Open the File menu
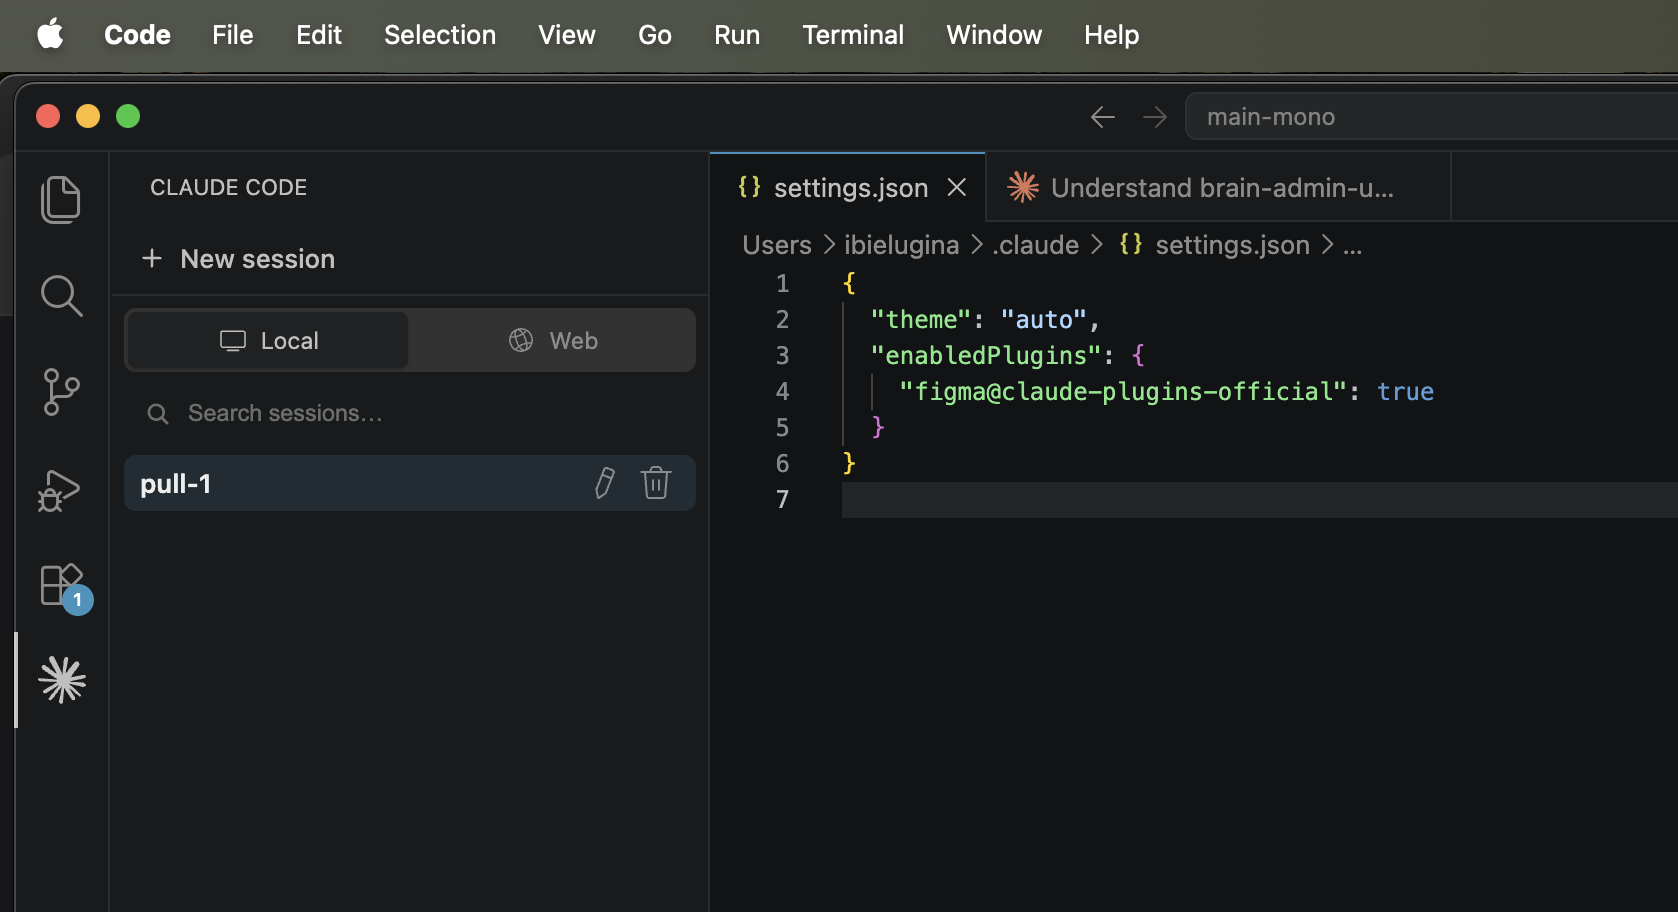 point(233,35)
